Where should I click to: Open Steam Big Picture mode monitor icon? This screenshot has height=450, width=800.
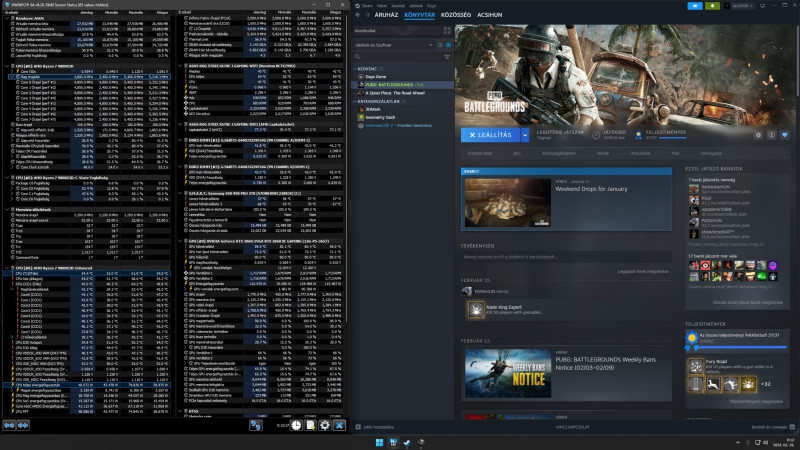(x=762, y=6)
